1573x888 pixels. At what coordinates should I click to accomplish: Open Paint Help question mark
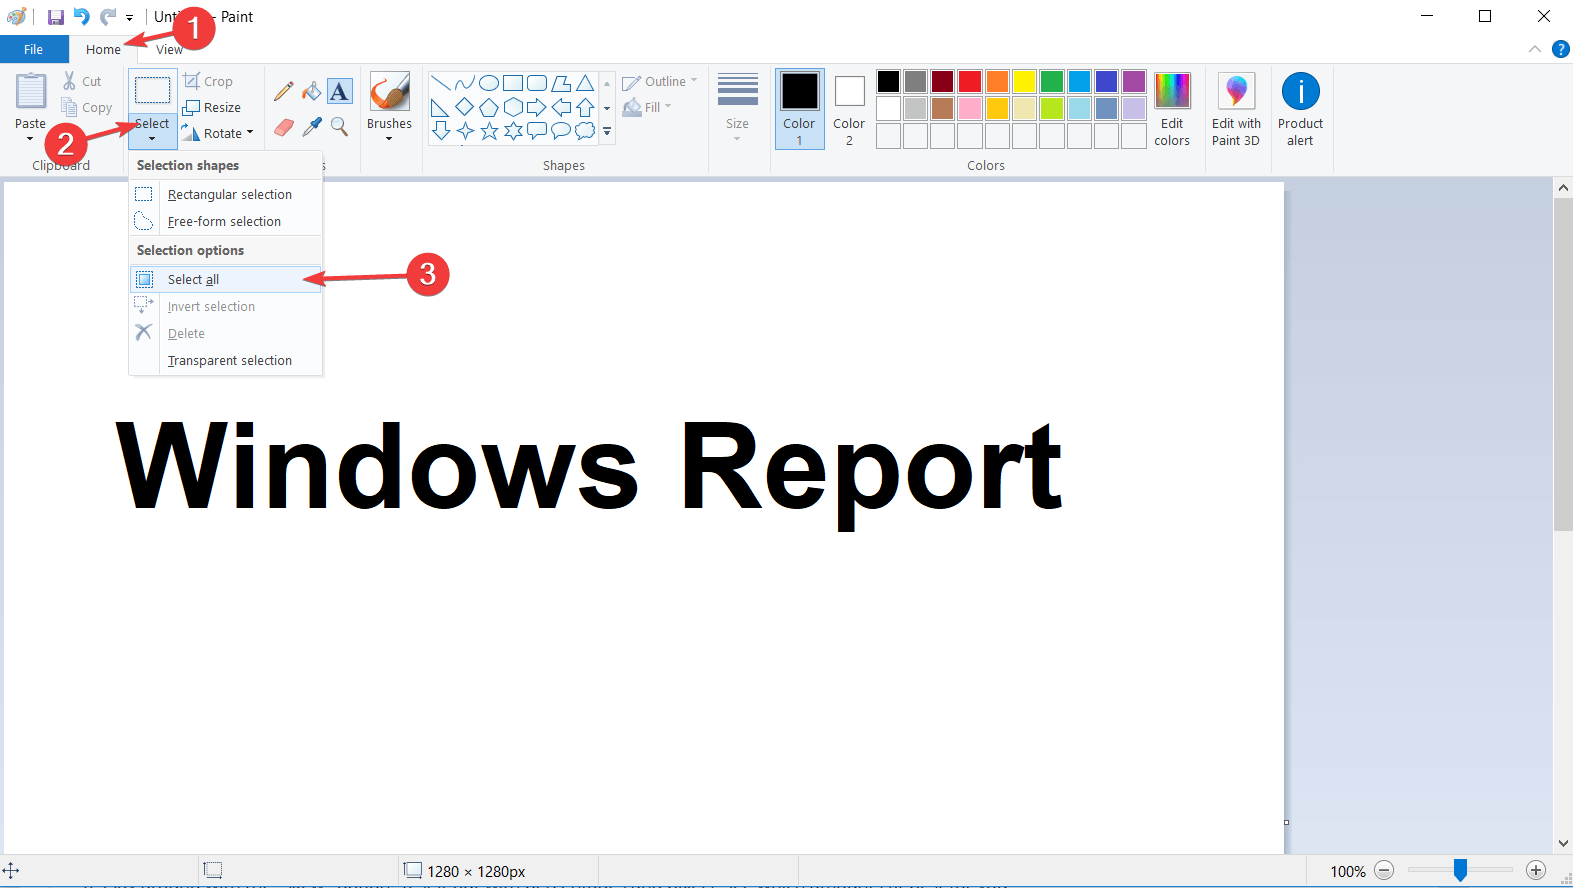(x=1560, y=49)
